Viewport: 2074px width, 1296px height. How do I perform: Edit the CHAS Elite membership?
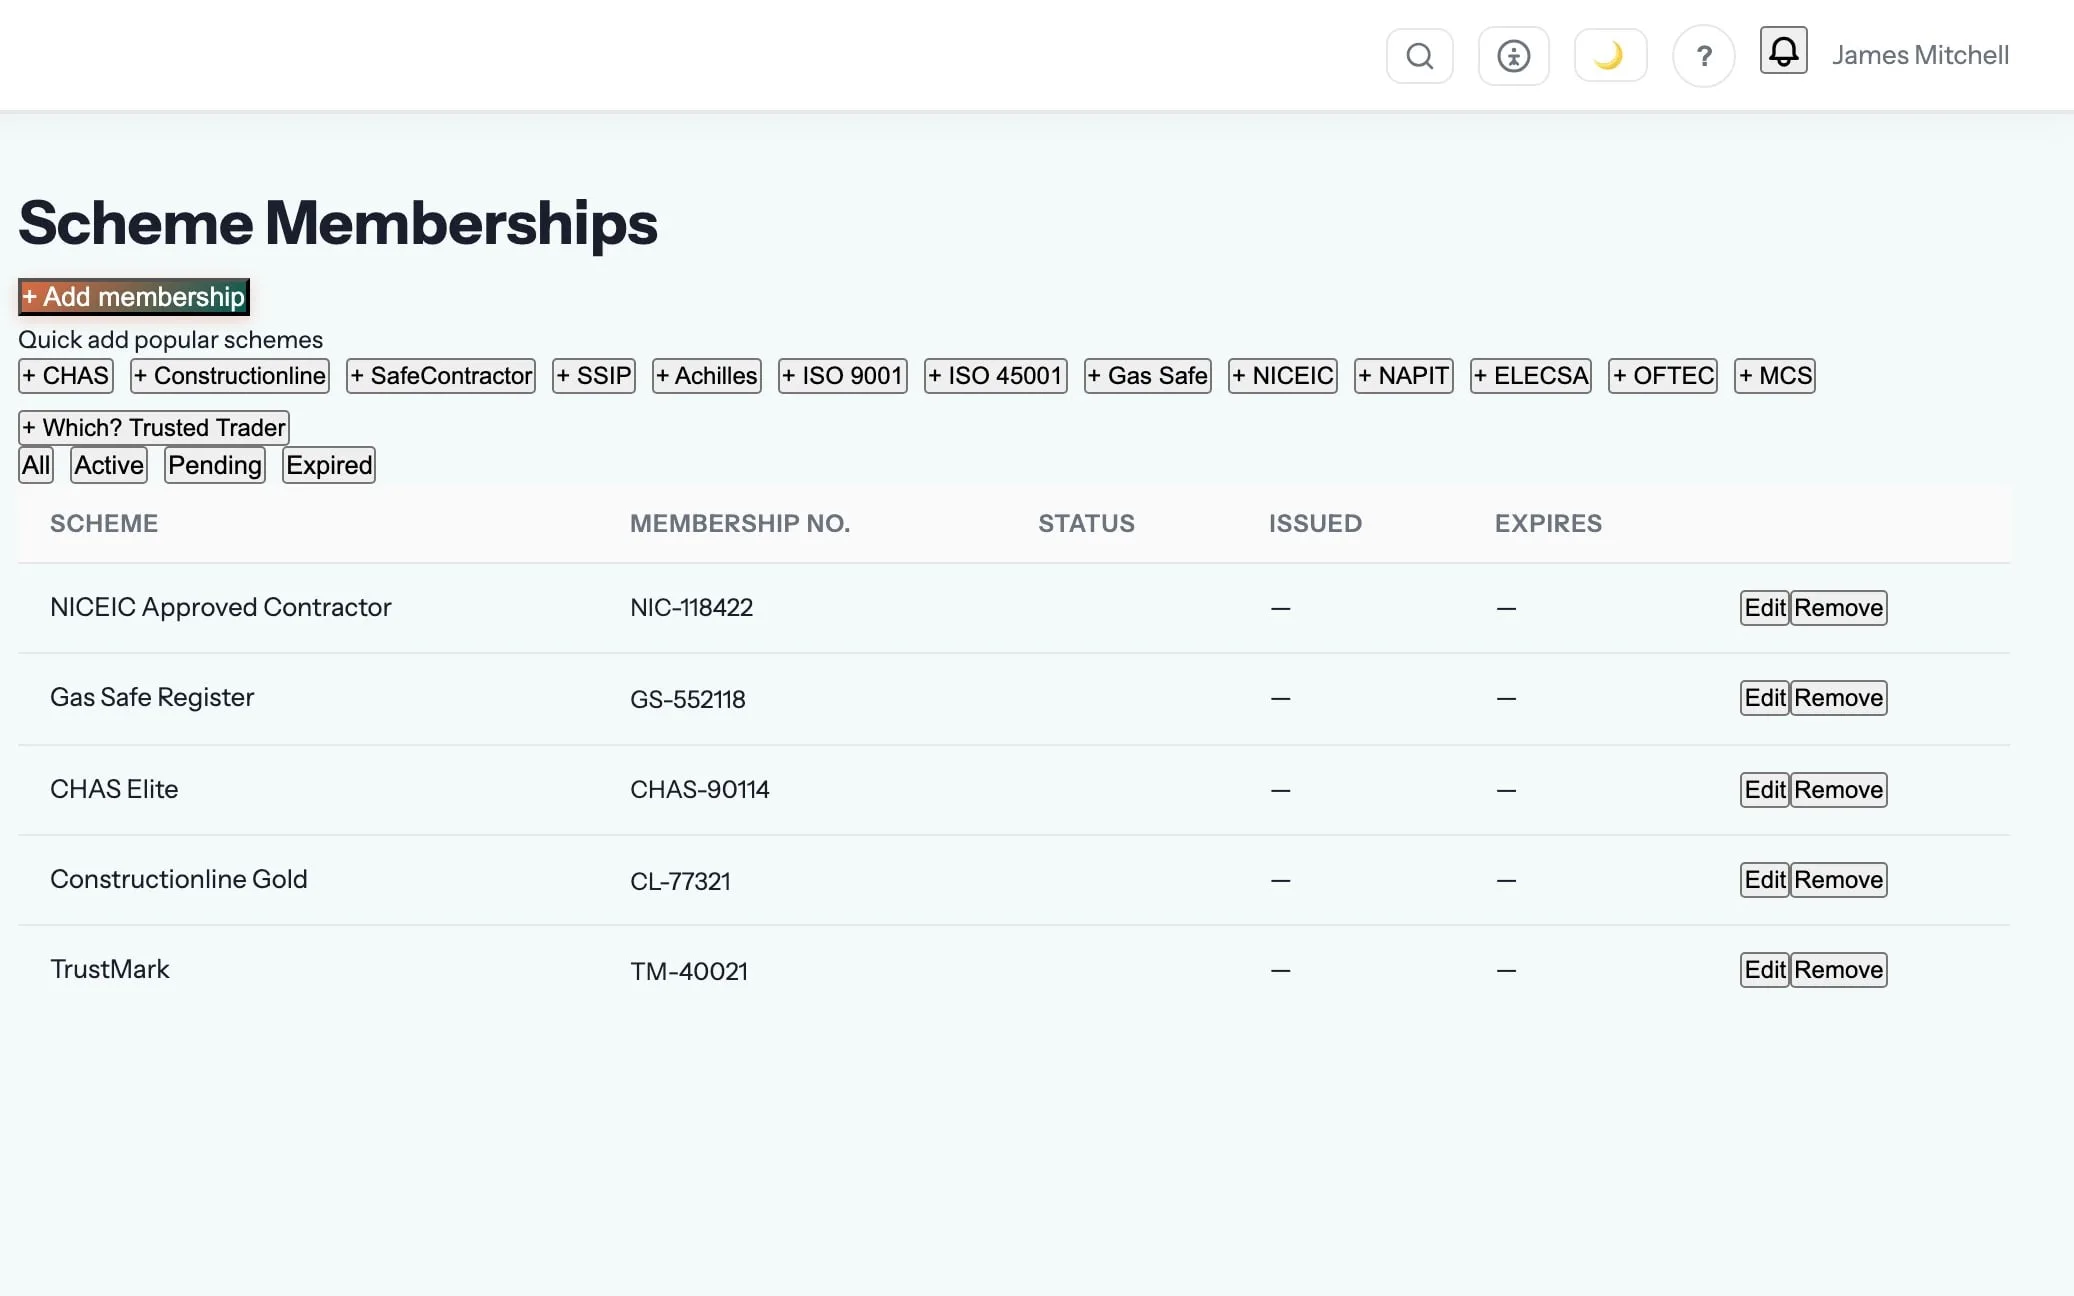[1765, 790]
